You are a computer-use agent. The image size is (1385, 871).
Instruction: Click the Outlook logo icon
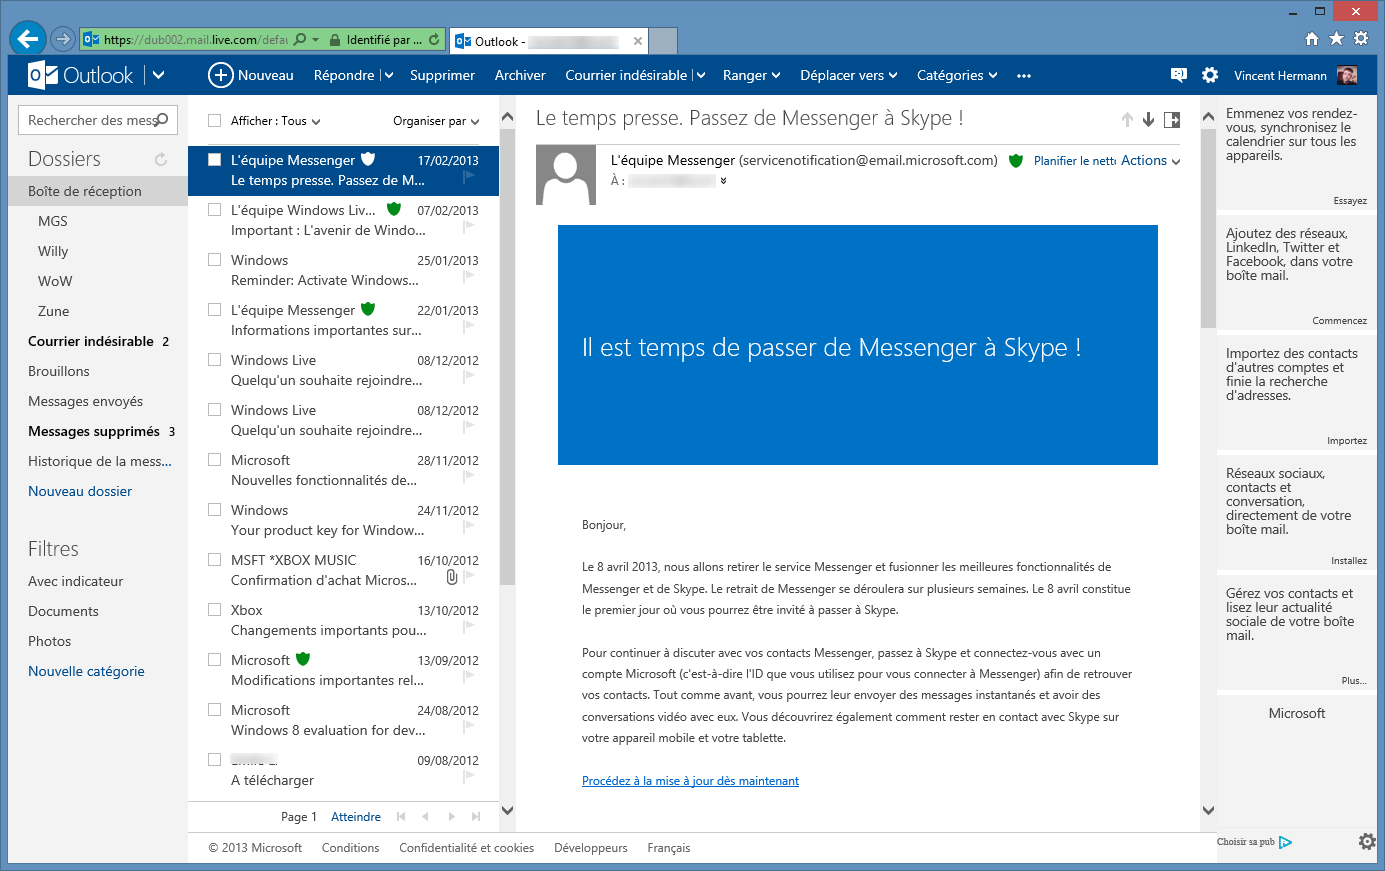tap(43, 75)
